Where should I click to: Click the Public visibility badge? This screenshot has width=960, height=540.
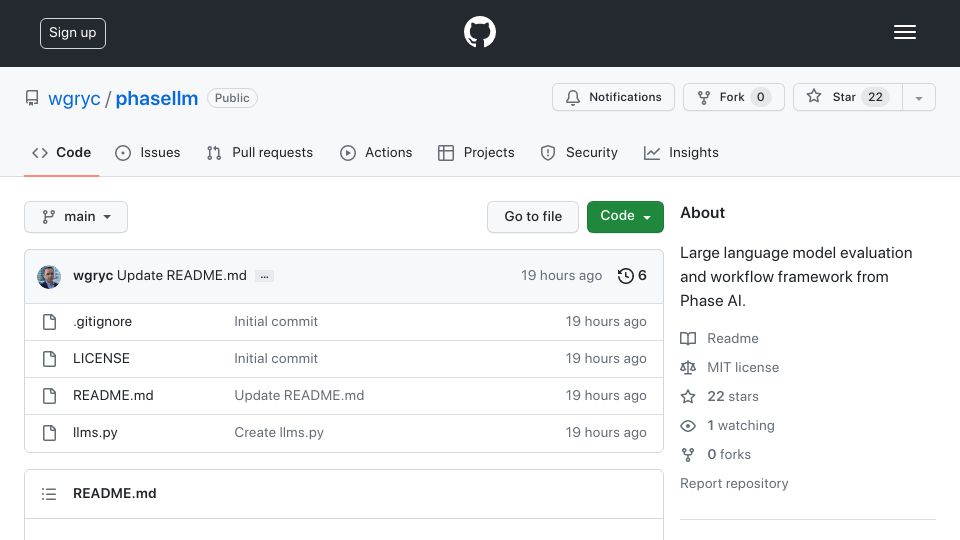coord(232,98)
